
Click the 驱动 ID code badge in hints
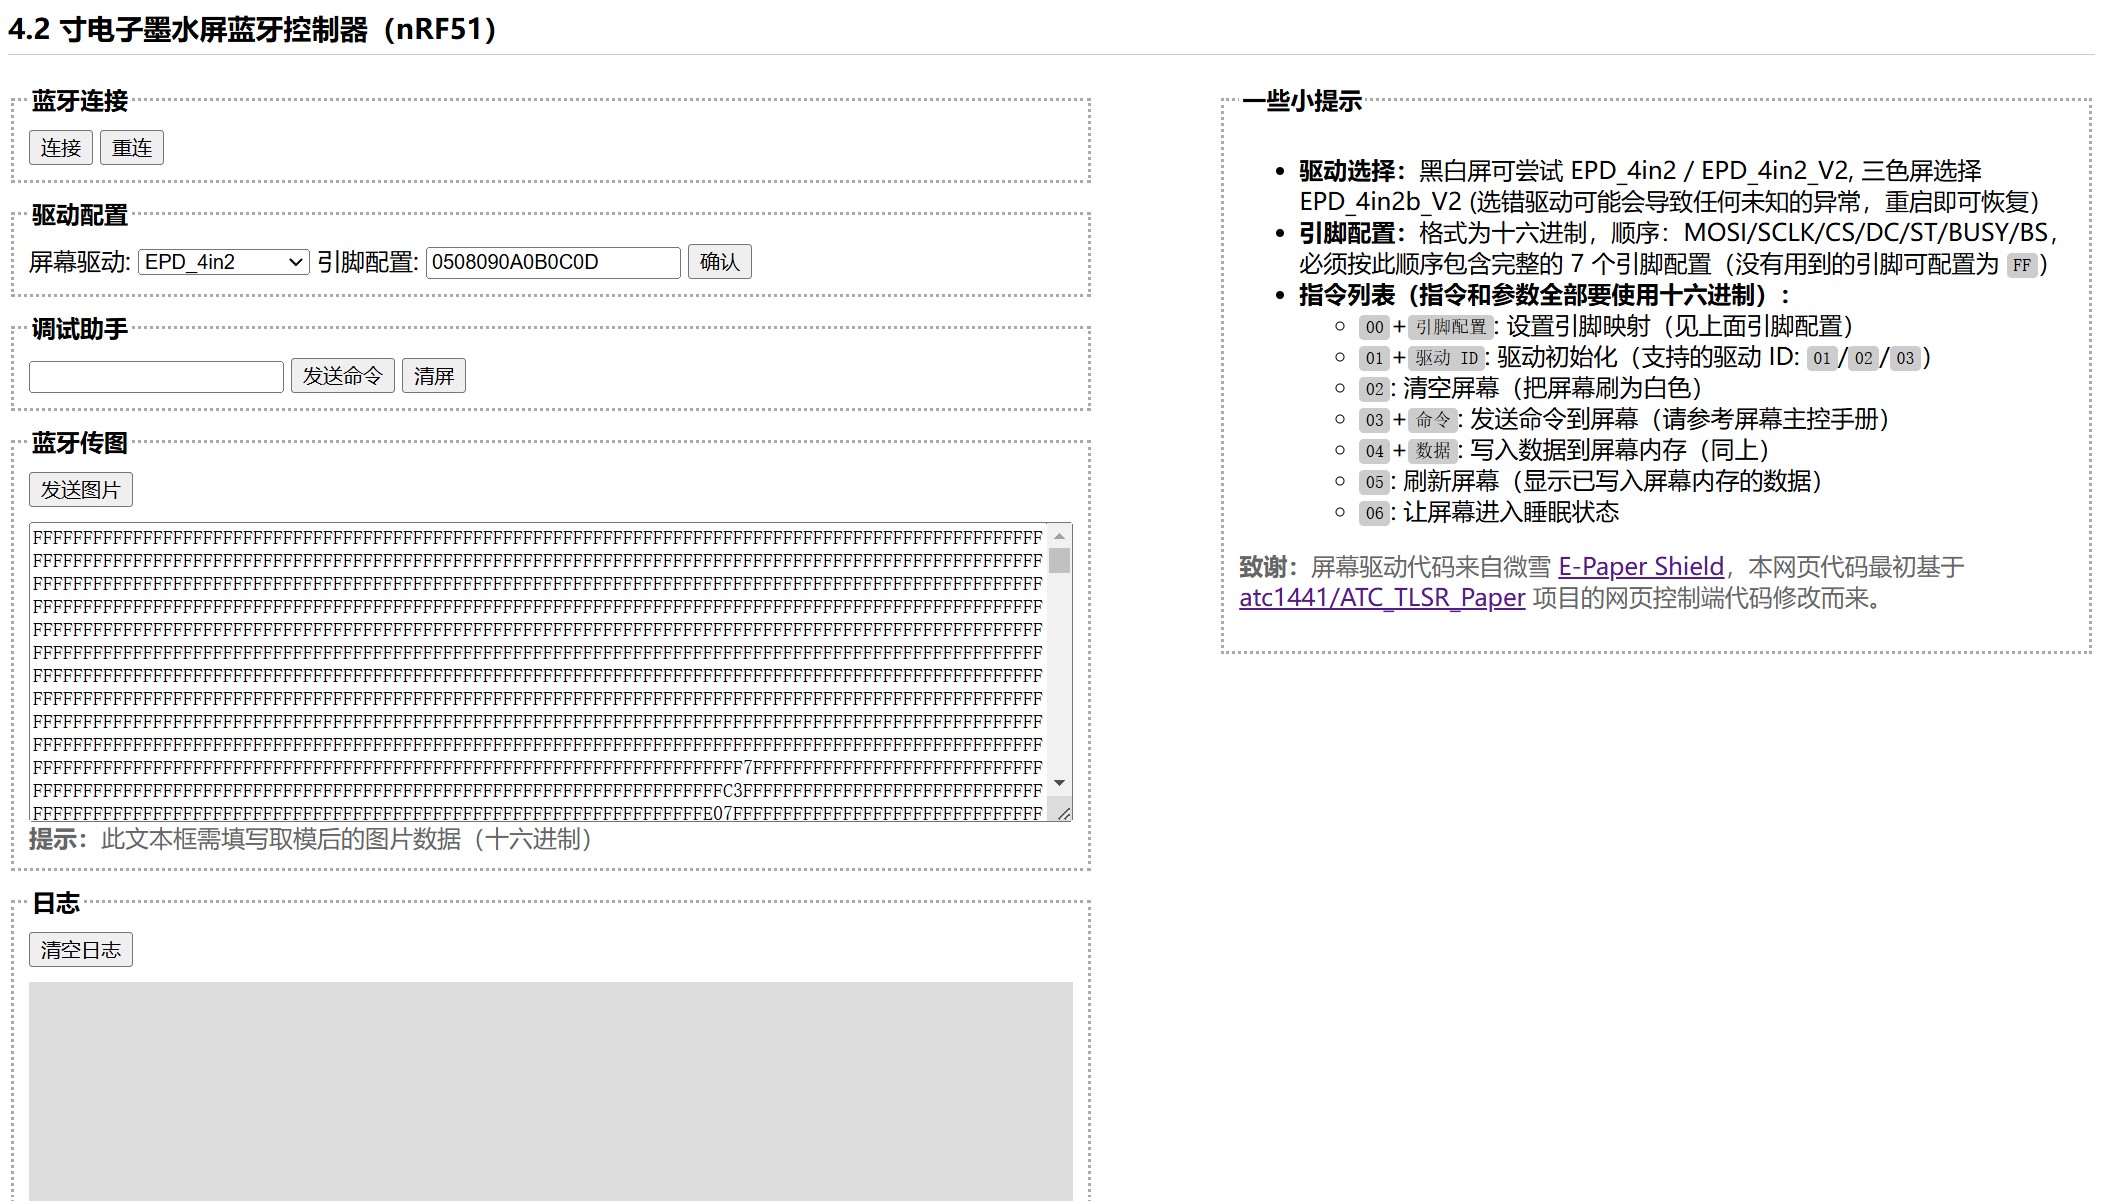point(1446,358)
